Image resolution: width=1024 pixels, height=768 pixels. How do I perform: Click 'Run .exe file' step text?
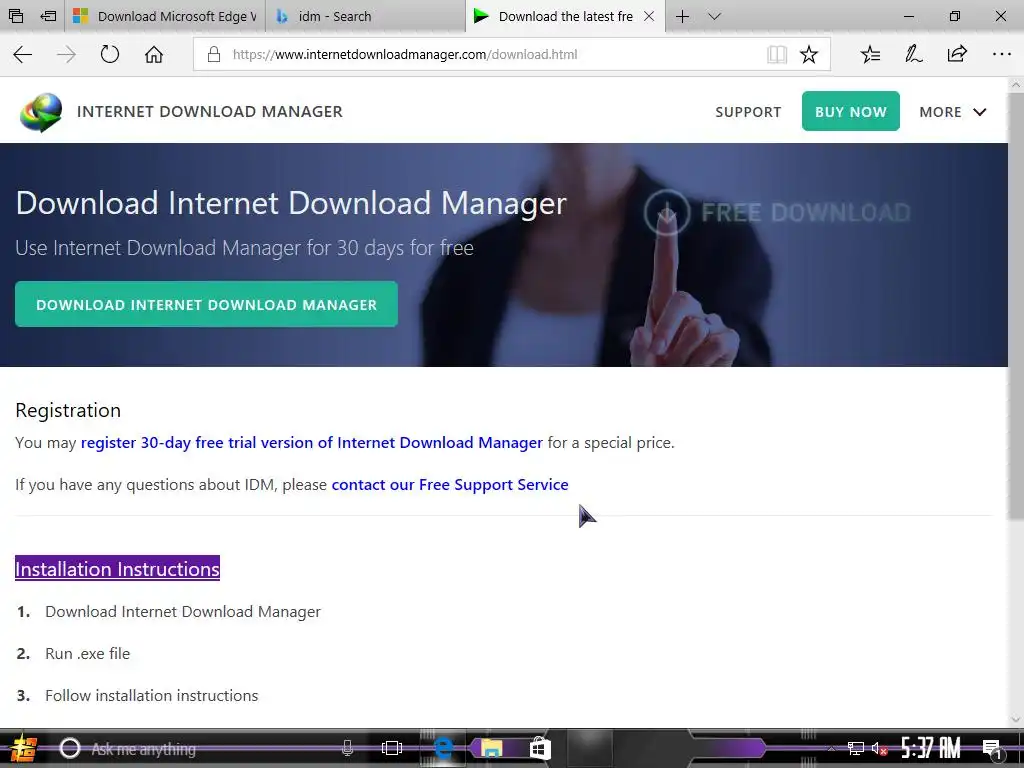[88, 654]
